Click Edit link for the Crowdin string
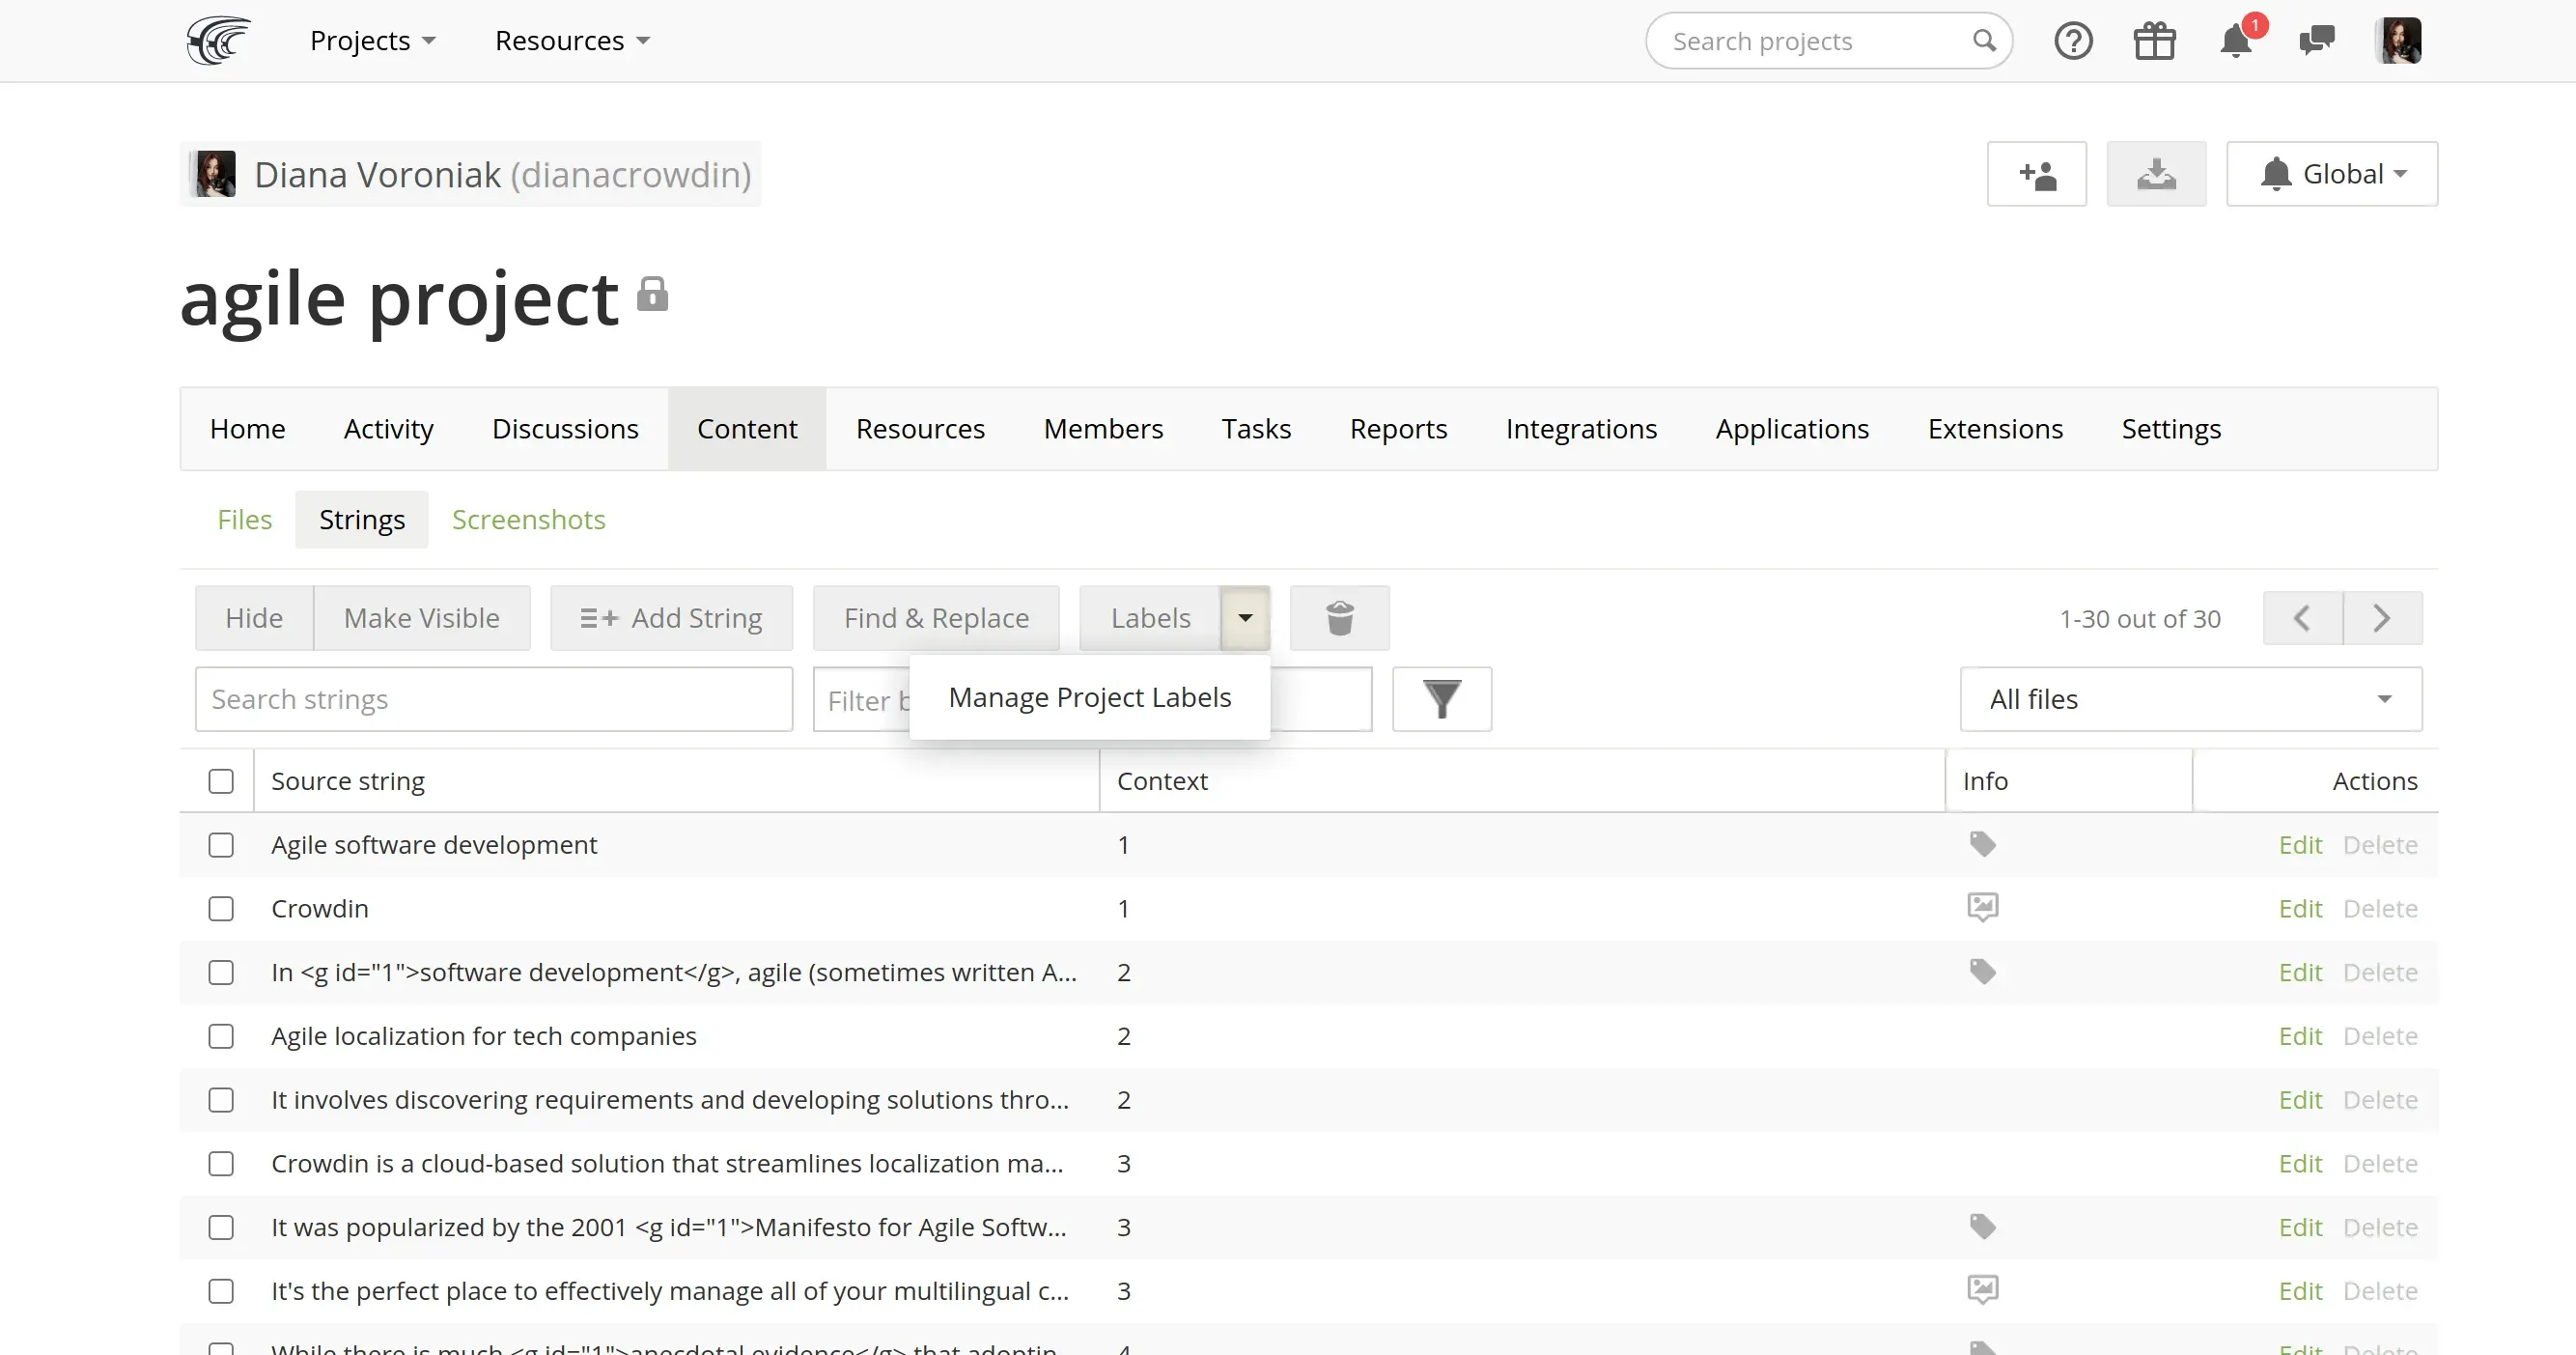The height and width of the screenshot is (1355, 2576). click(x=2299, y=909)
